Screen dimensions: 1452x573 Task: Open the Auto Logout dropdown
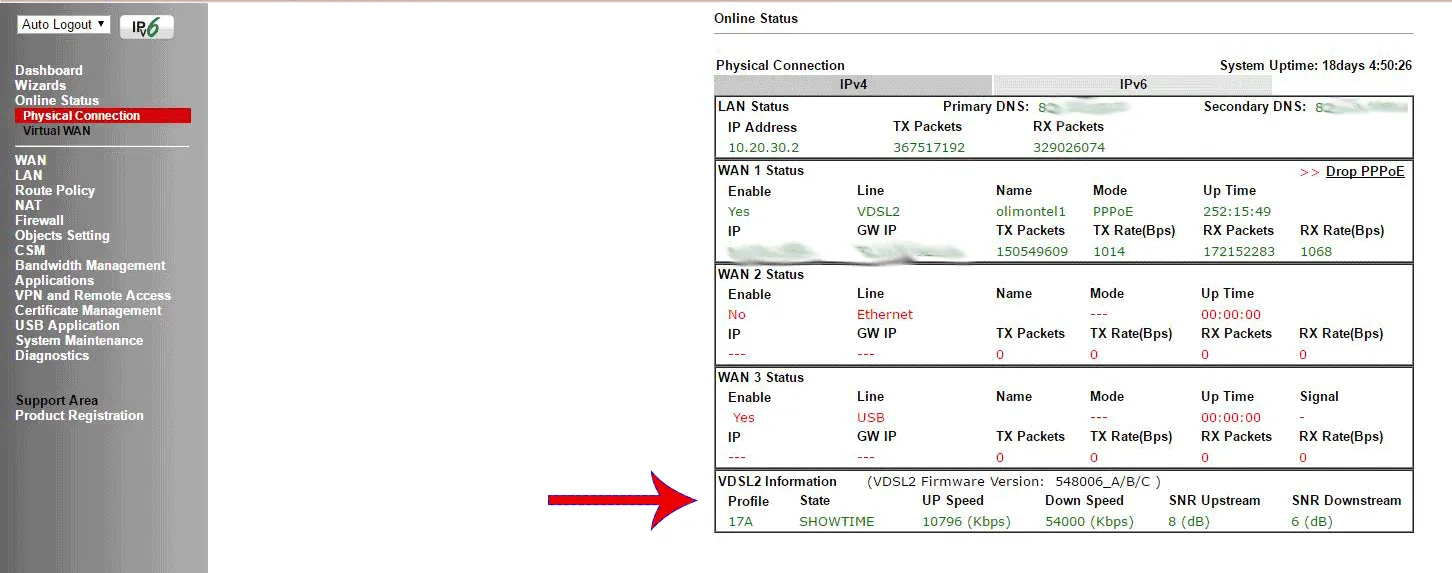click(63, 25)
